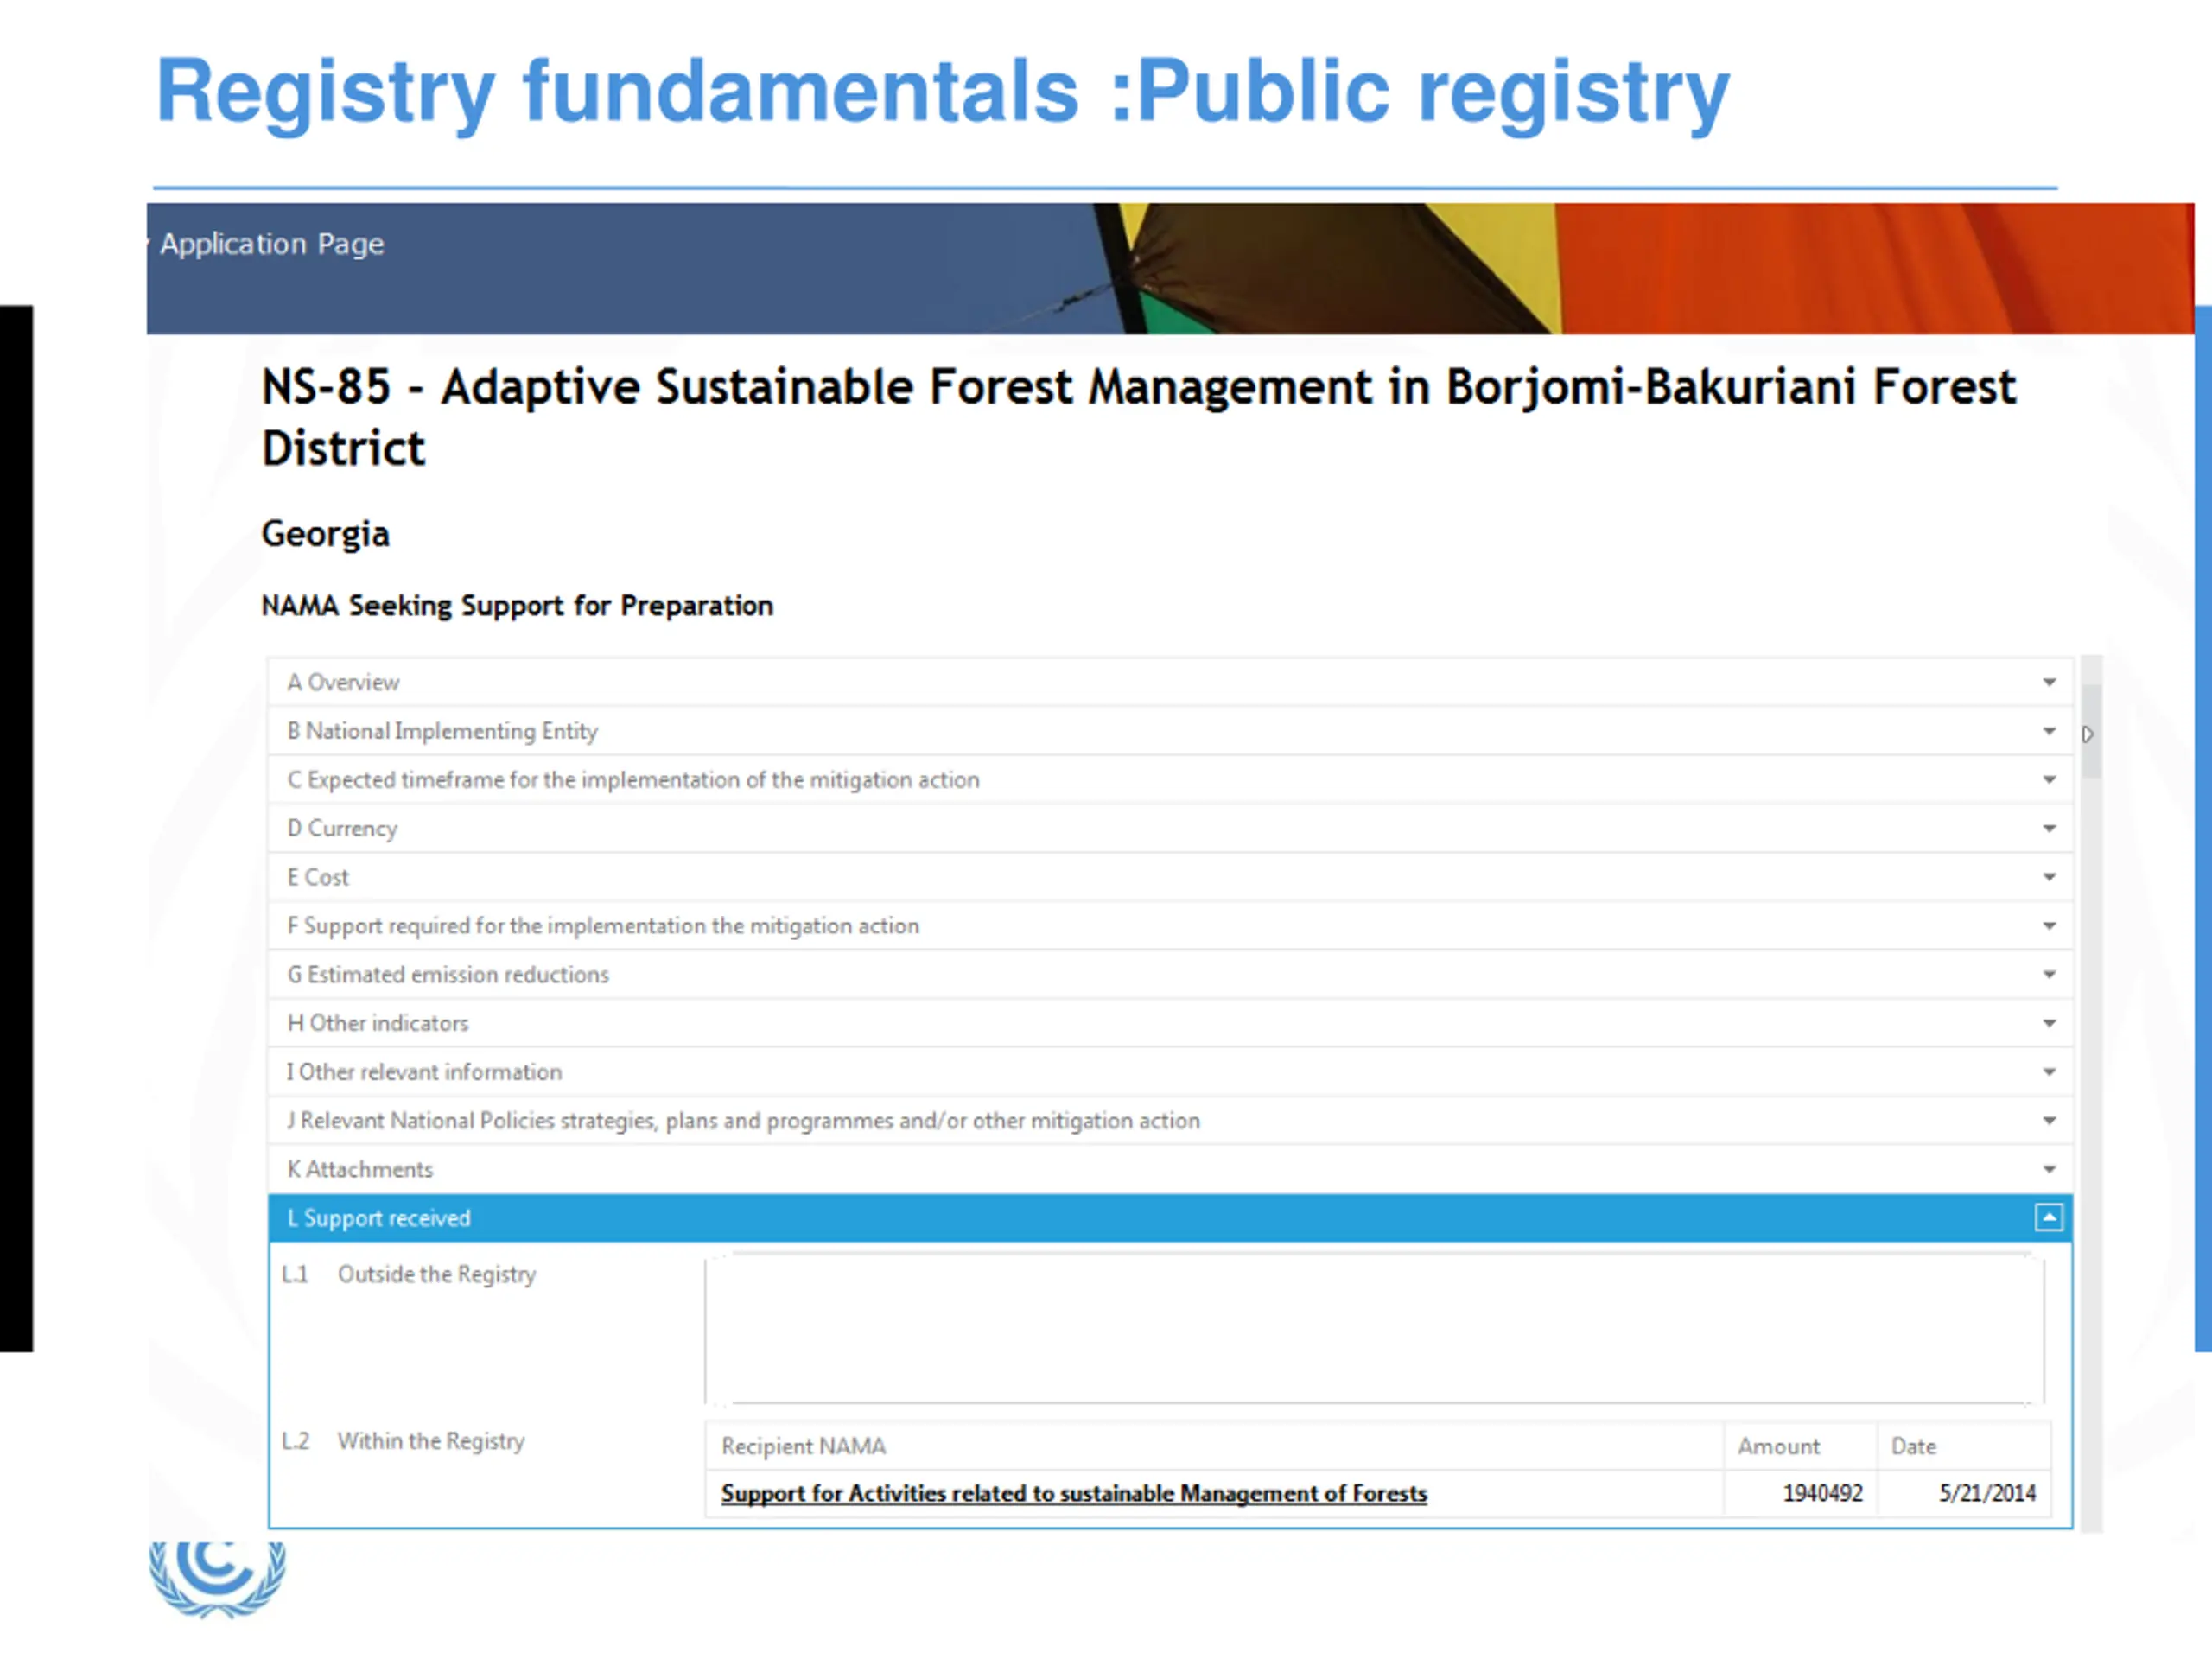
Task: Click the L Support received header
Action: click(1170, 1218)
